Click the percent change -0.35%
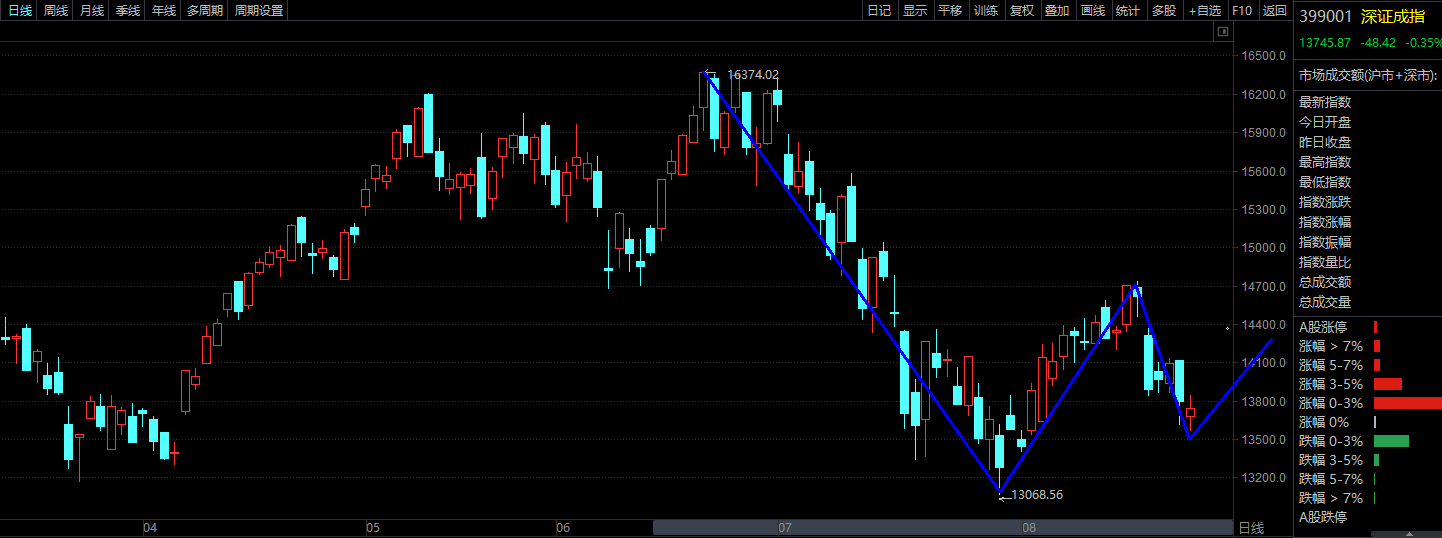Screen dimensions: 1442x538 (x=1424, y=43)
